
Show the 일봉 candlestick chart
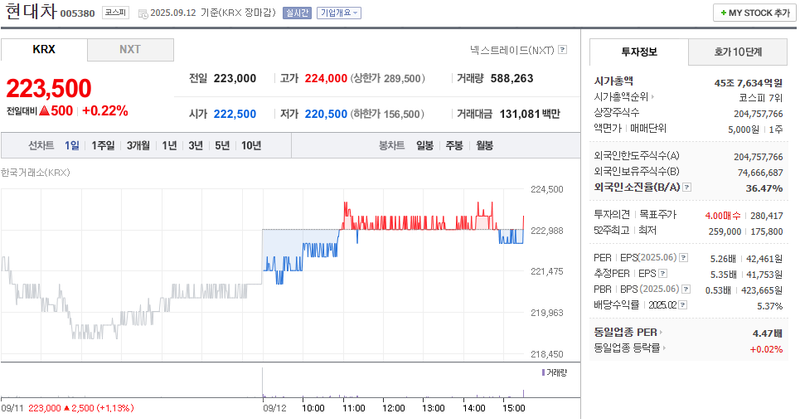coord(424,145)
